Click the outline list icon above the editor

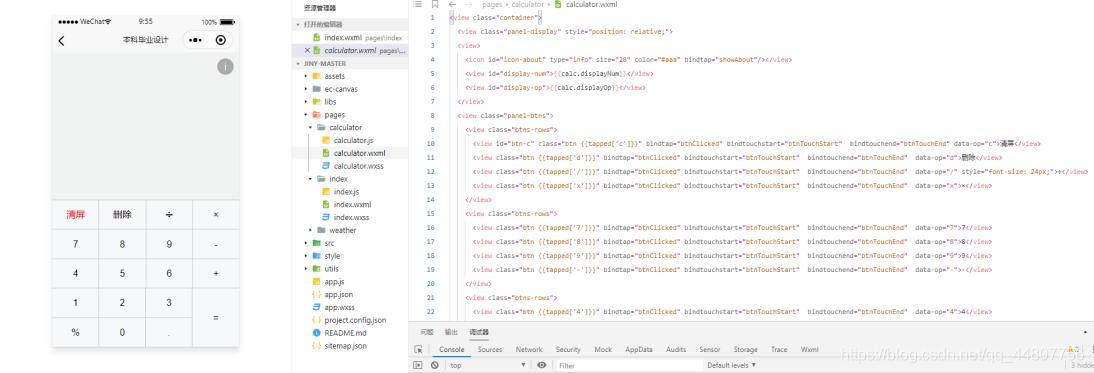tap(417, 4)
